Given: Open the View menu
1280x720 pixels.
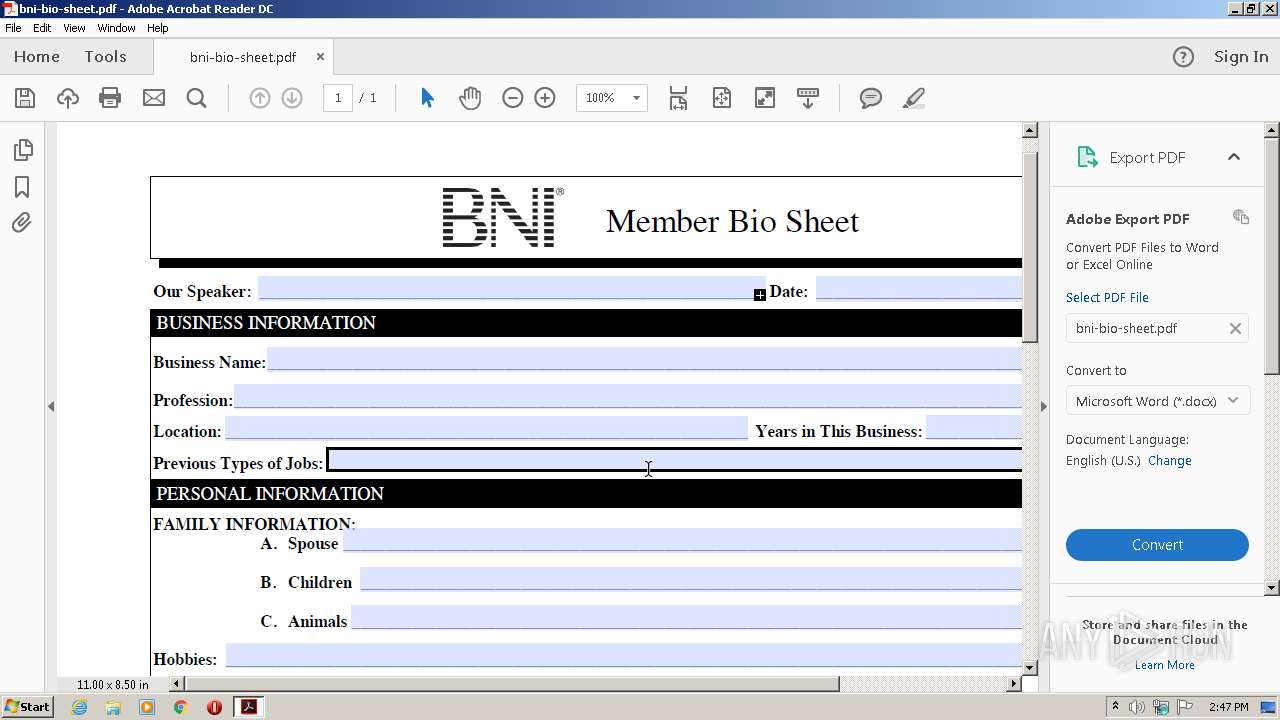Looking at the screenshot, I should [x=74, y=28].
